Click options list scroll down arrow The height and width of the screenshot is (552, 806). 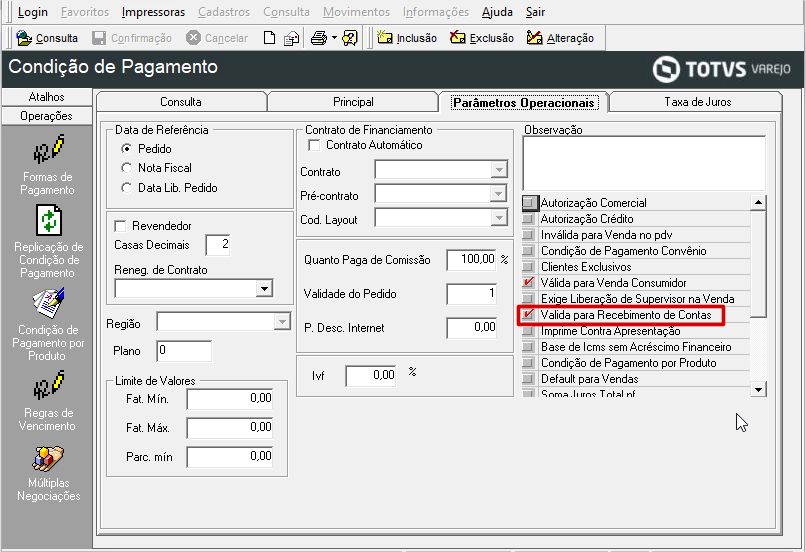(758, 389)
